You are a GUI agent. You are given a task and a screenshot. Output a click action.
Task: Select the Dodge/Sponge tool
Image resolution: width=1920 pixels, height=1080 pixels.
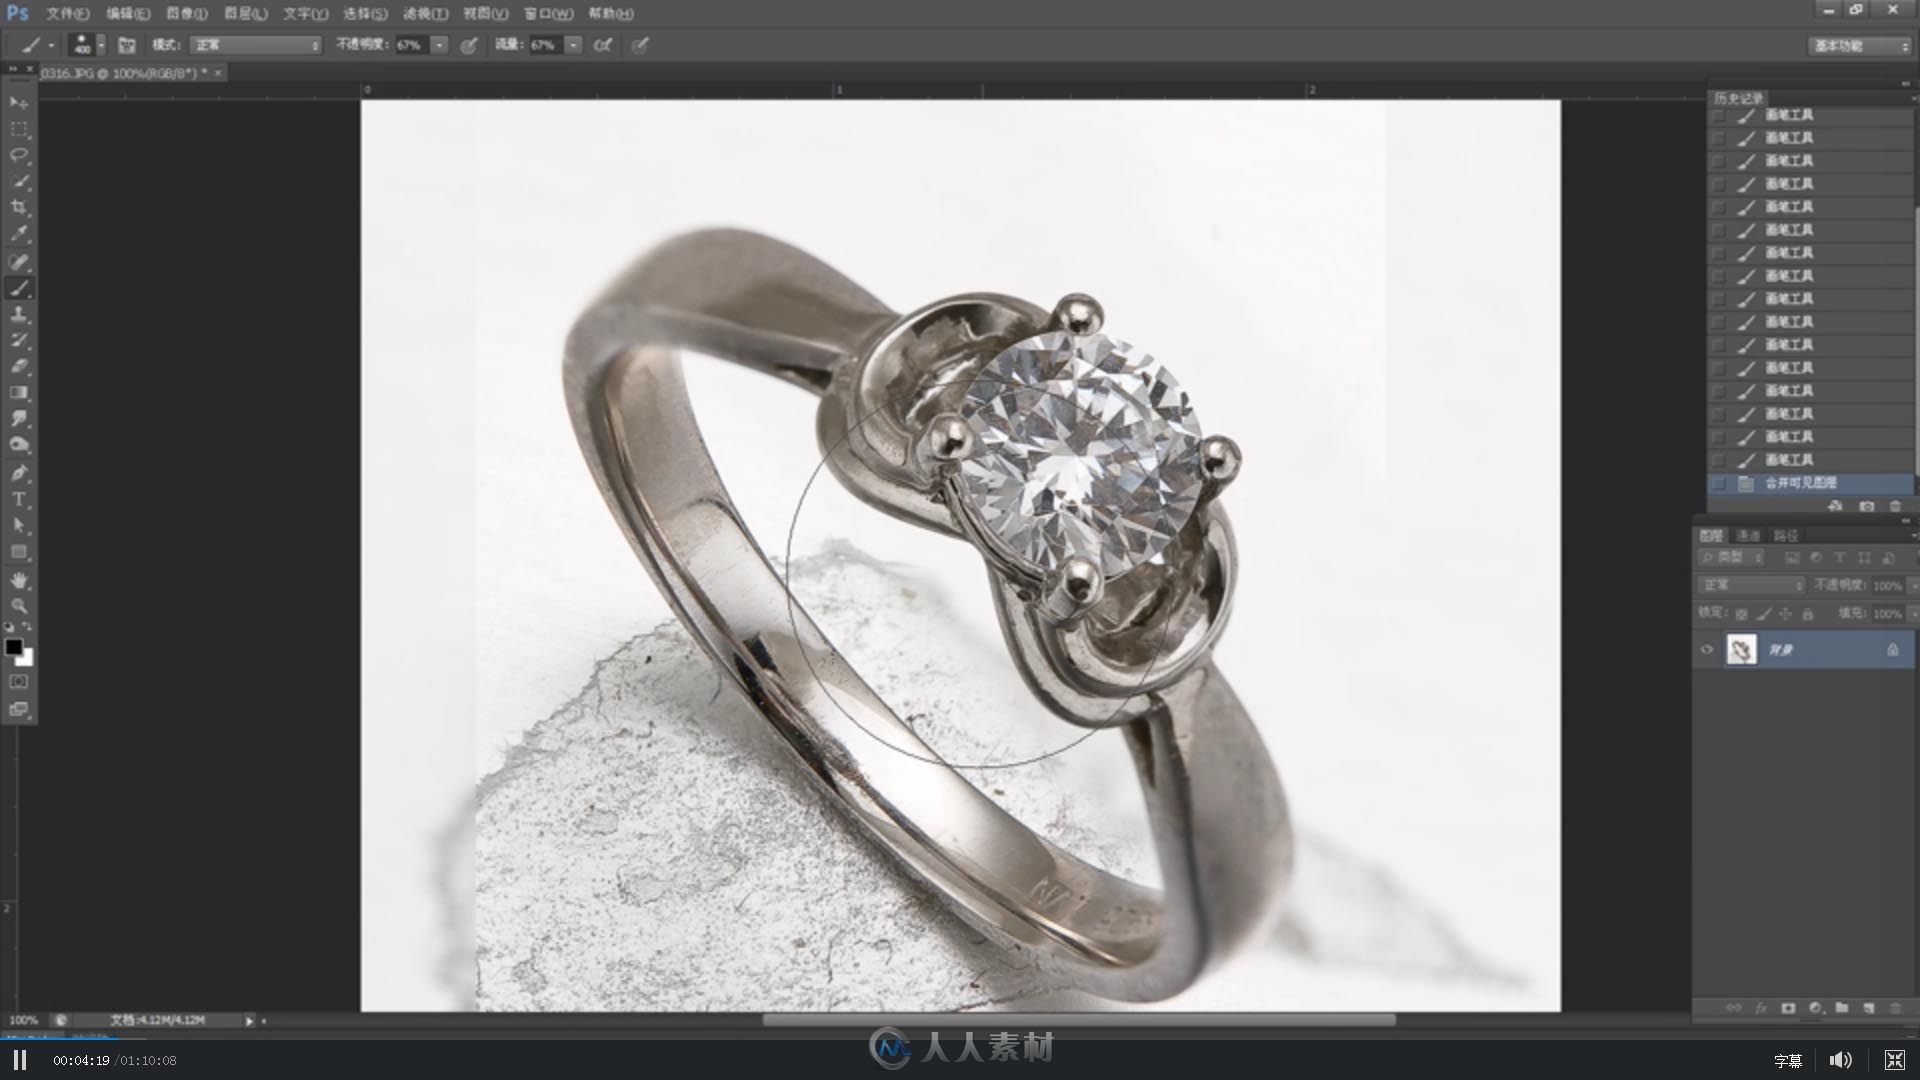[x=19, y=444]
